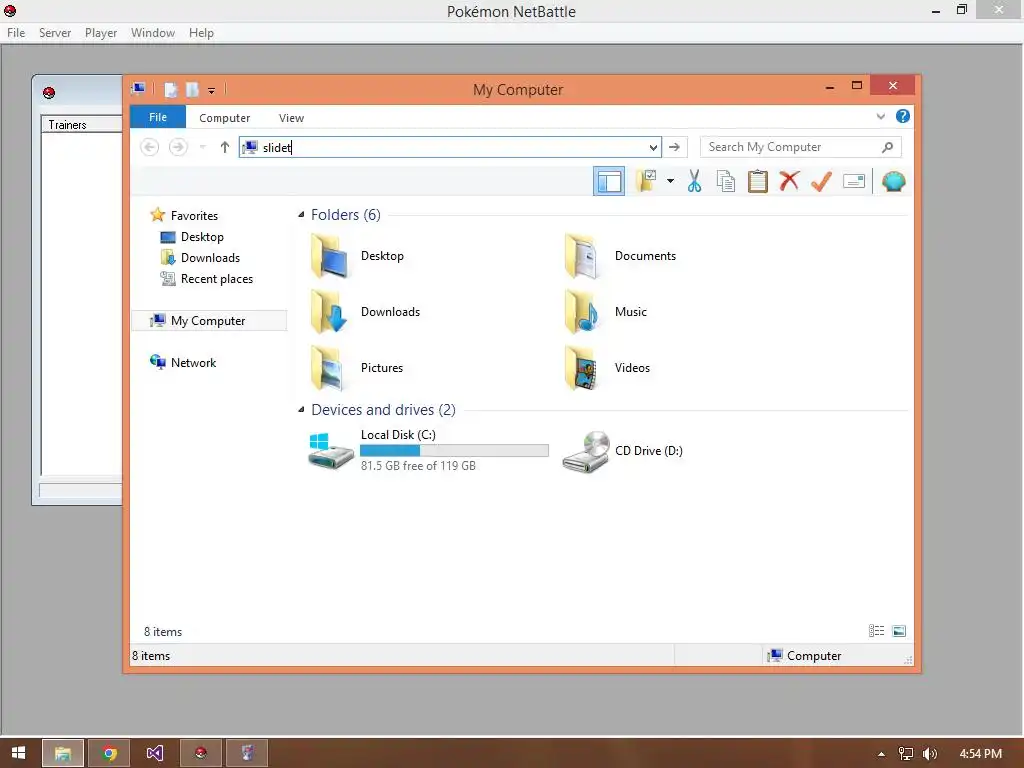Click the blue Help question mark icon
The height and width of the screenshot is (768, 1024).
[903, 116]
